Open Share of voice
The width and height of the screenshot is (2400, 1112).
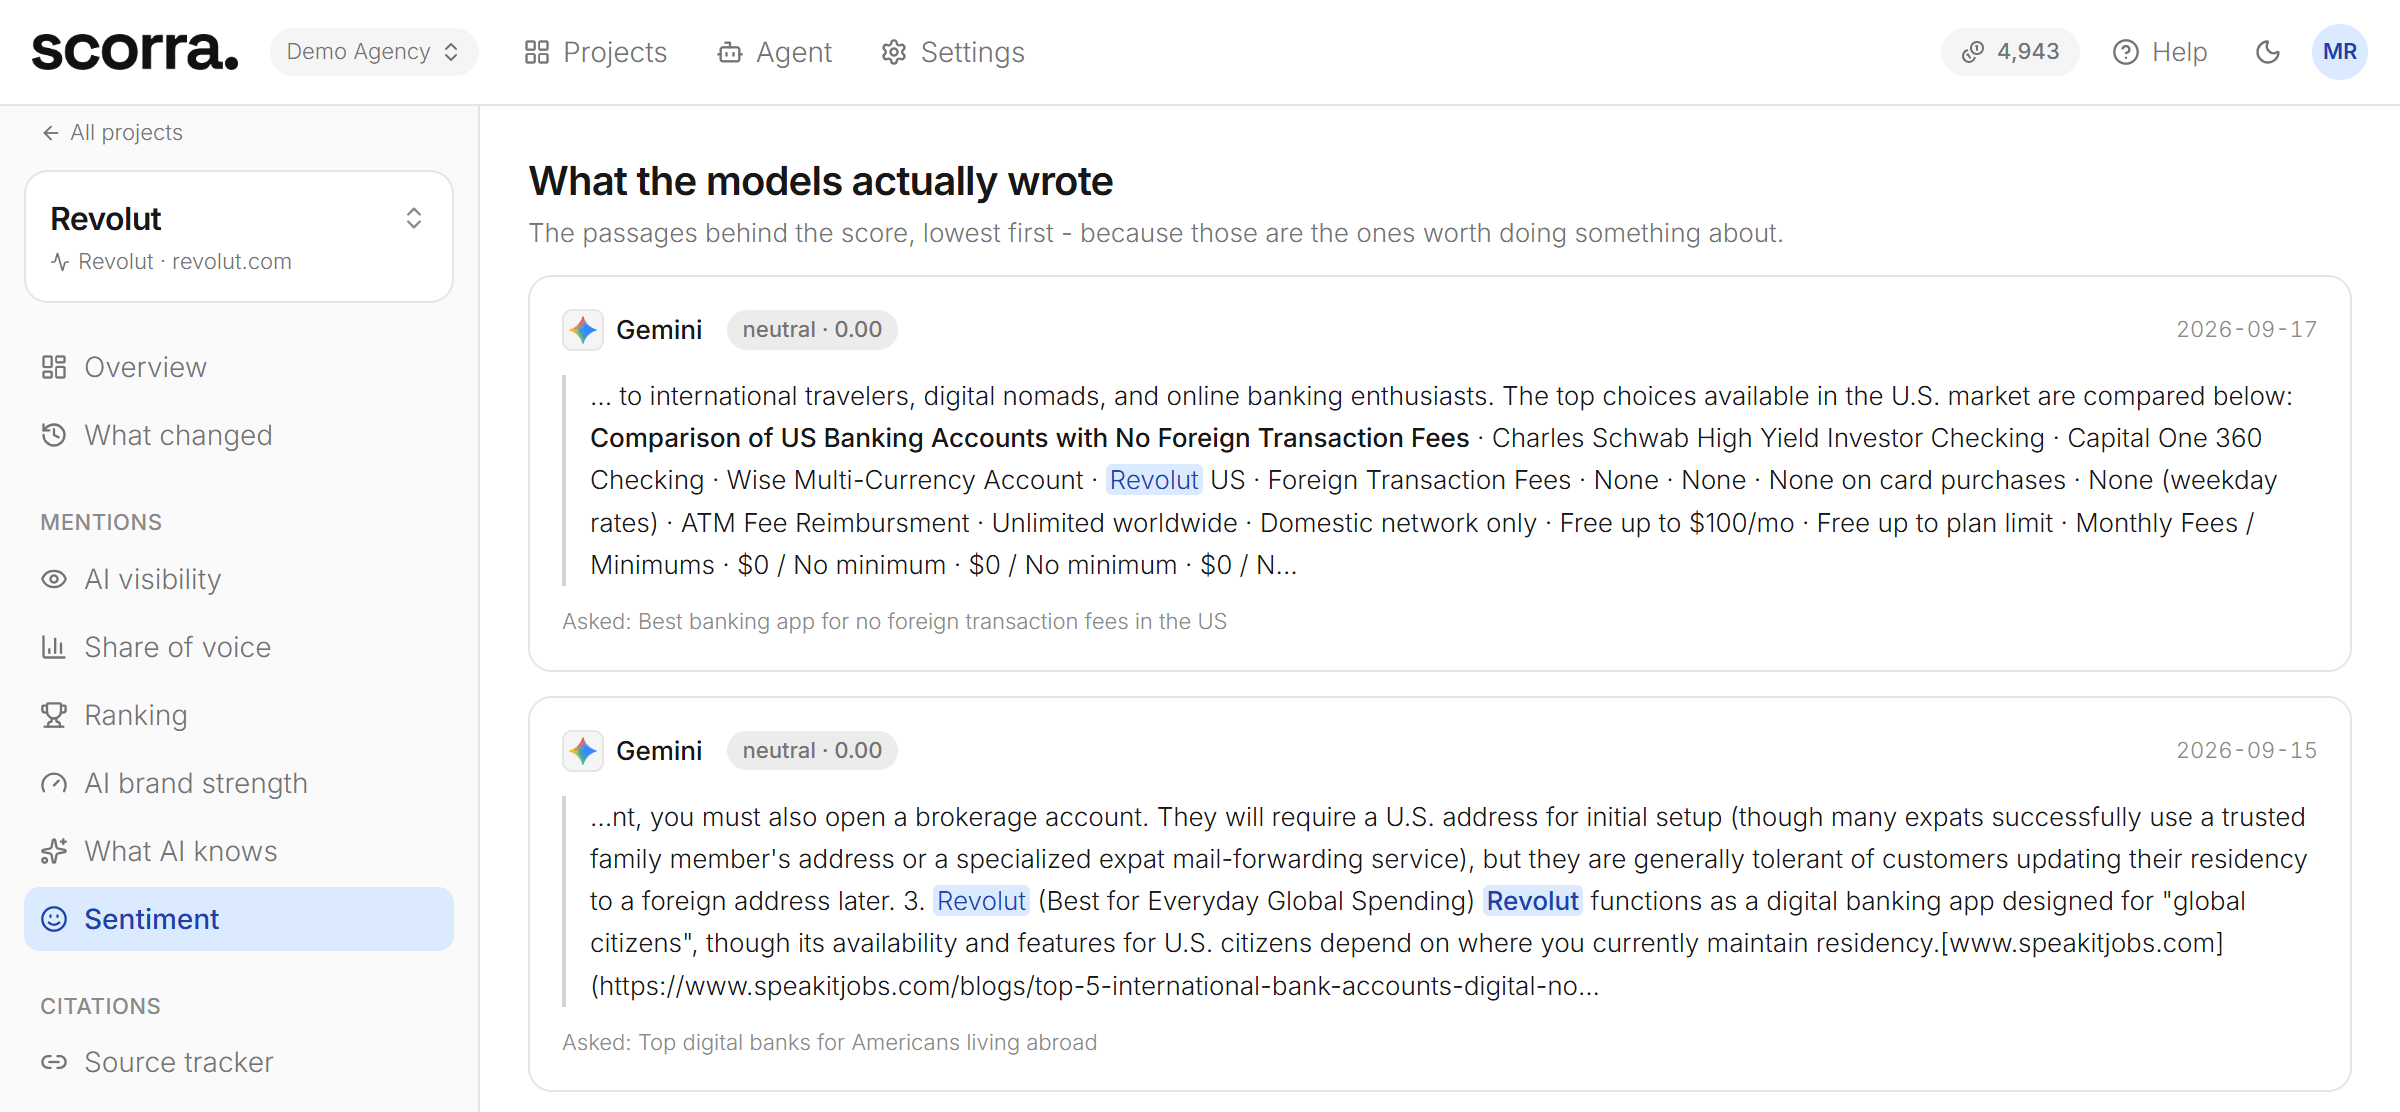coord(239,647)
